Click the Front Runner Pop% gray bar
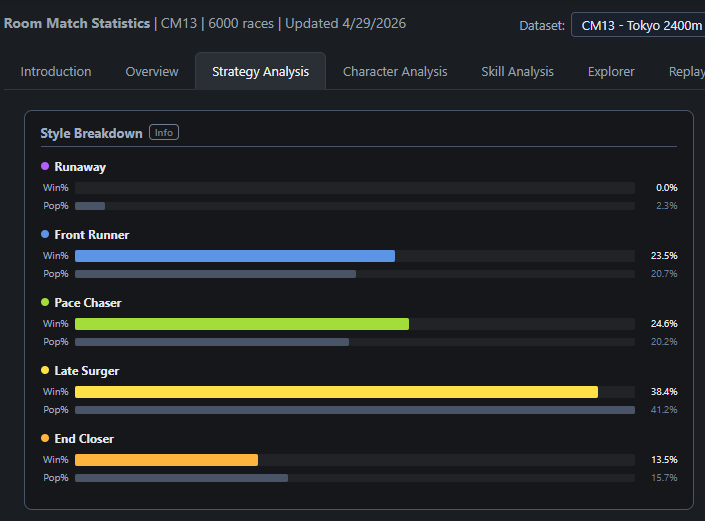 [x=215, y=274]
